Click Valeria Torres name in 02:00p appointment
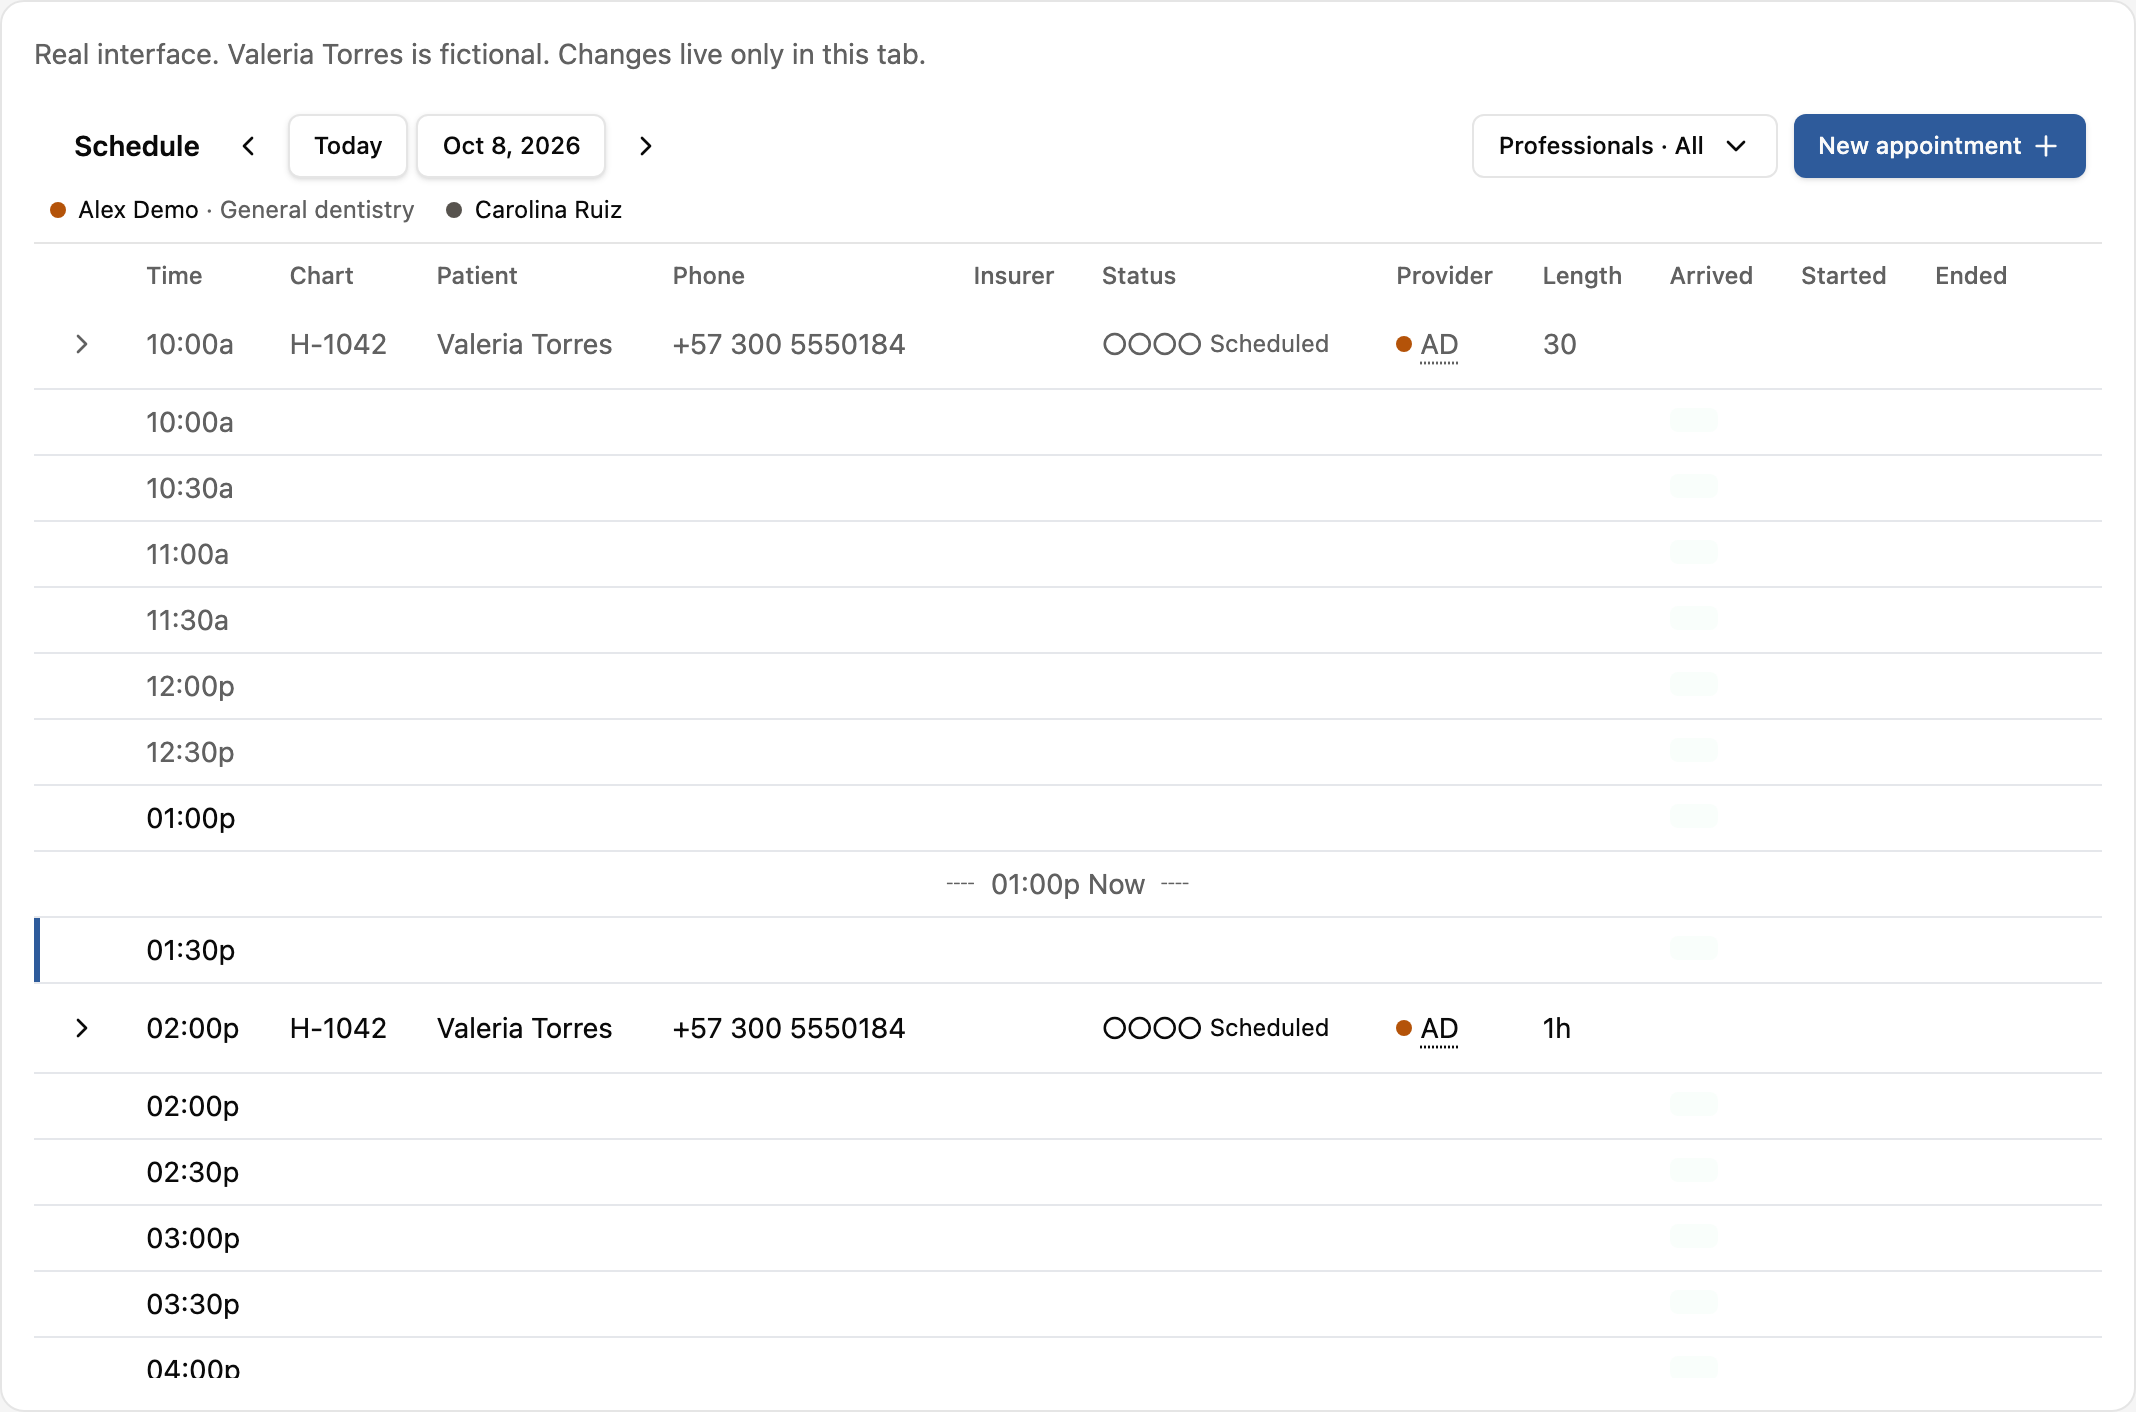2136x1412 pixels. click(x=524, y=1028)
